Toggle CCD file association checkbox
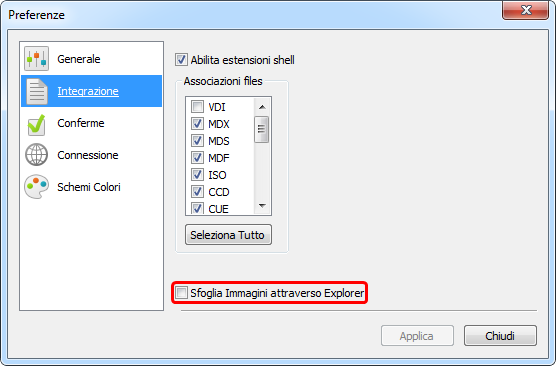Image resolution: width=556 pixels, height=366 pixels. 197,192
